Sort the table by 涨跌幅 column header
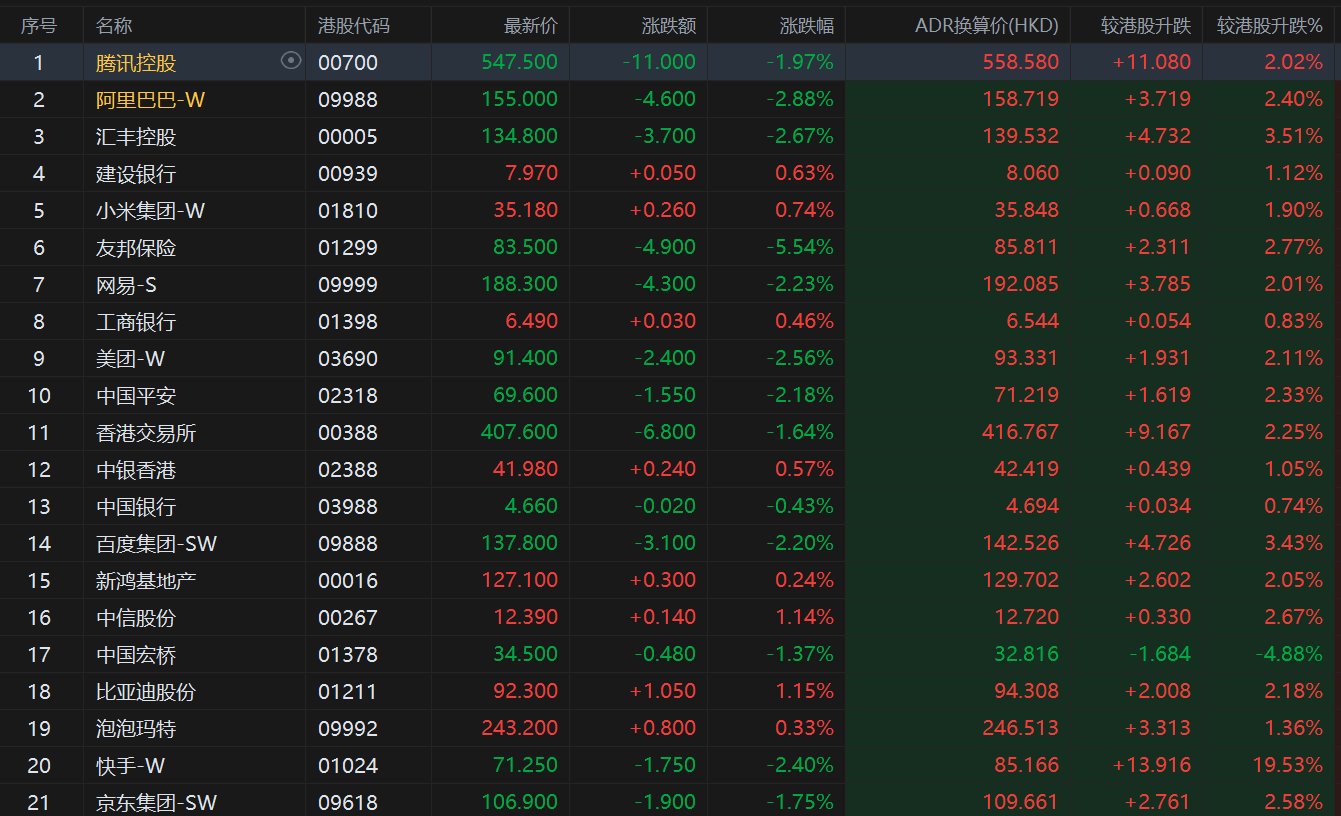 pos(806,26)
